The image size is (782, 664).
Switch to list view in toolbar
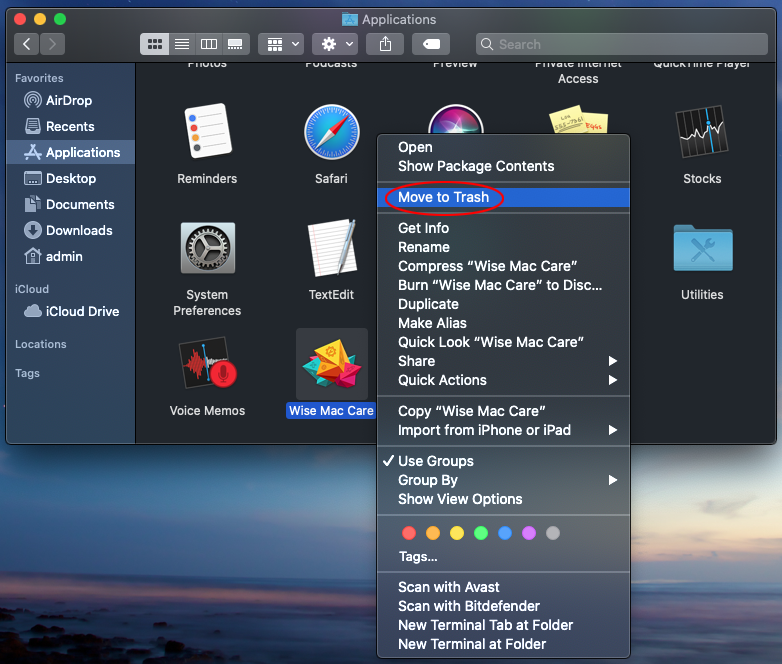(x=182, y=44)
